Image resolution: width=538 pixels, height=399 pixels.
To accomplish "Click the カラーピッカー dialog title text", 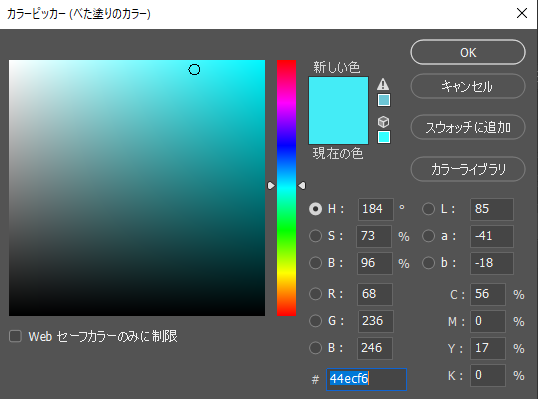I will pos(79,14).
